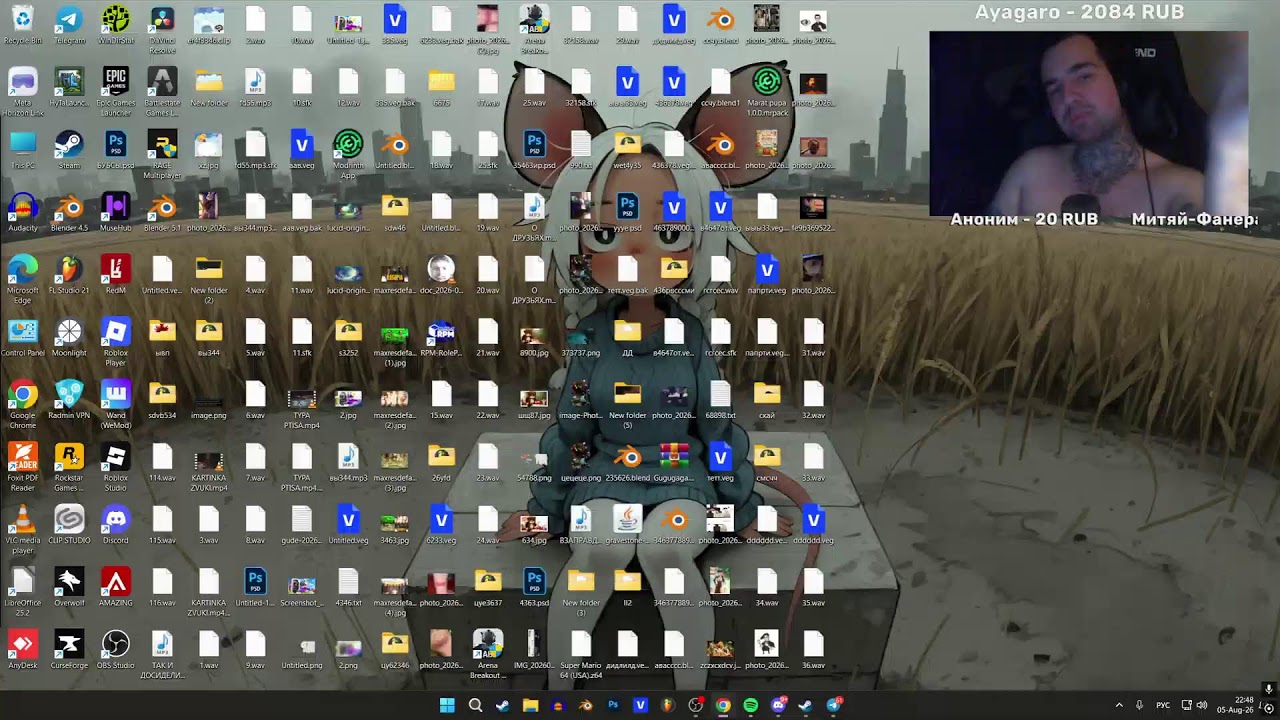Launch OBS Studio desktop shortcut
Screen dimensions: 1280x720
tap(115, 650)
